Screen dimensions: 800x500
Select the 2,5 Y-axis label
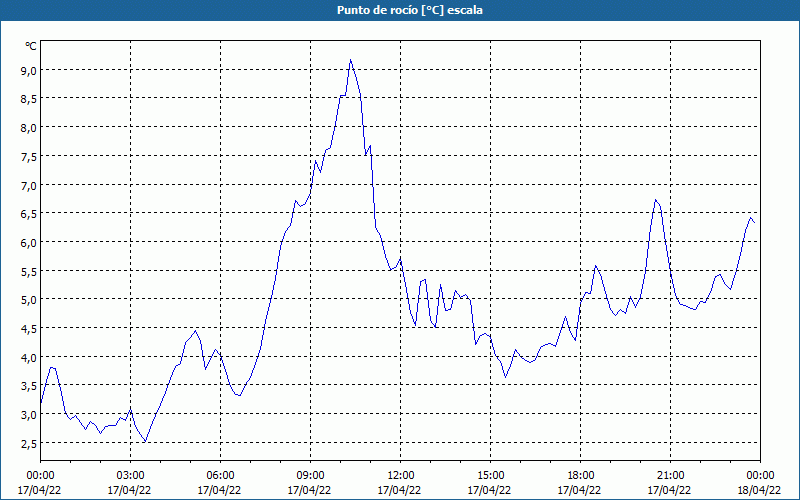pyautogui.click(x=29, y=444)
